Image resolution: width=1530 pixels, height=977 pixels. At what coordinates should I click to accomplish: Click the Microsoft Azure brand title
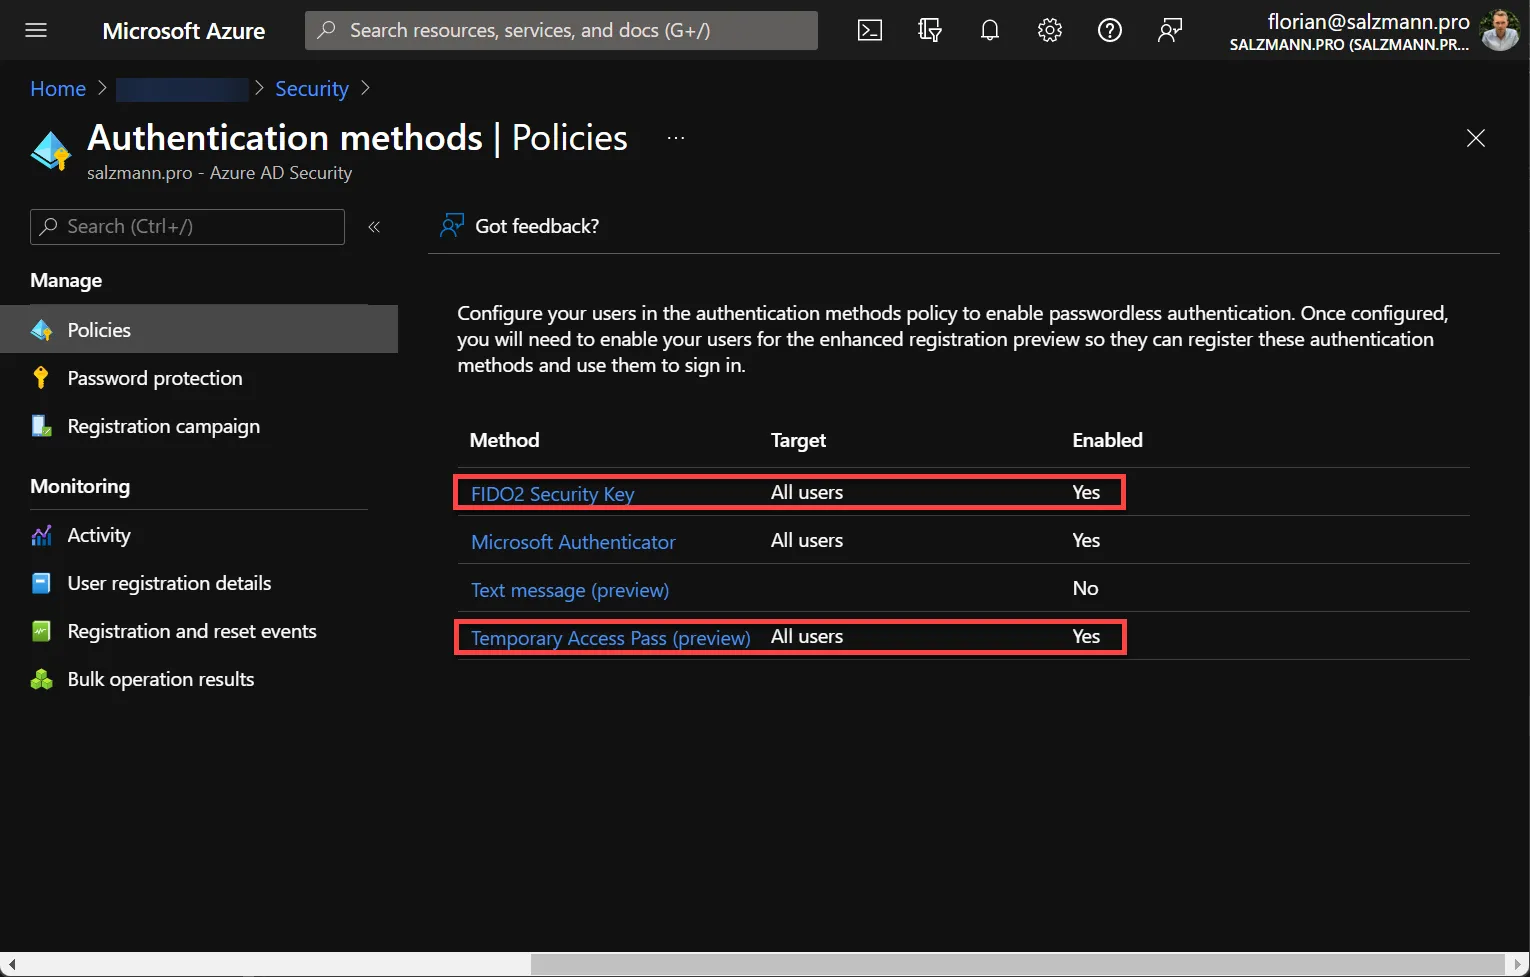(x=184, y=31)
